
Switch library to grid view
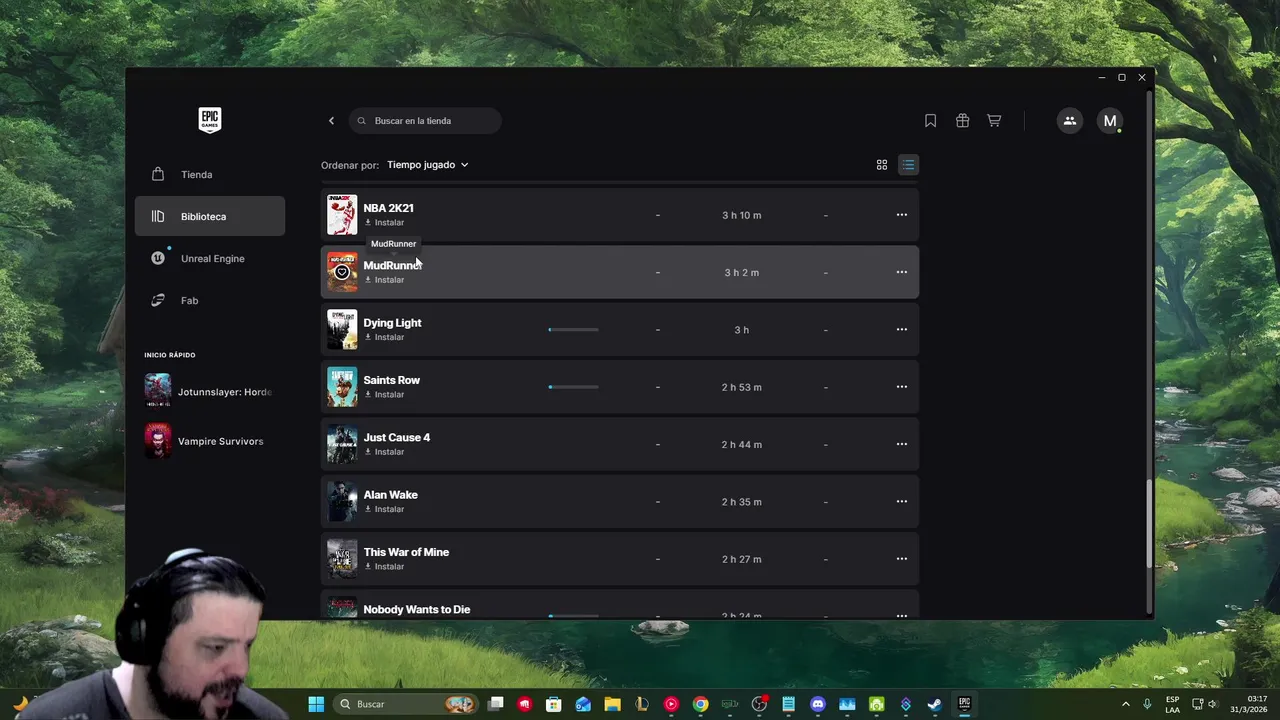882,165
